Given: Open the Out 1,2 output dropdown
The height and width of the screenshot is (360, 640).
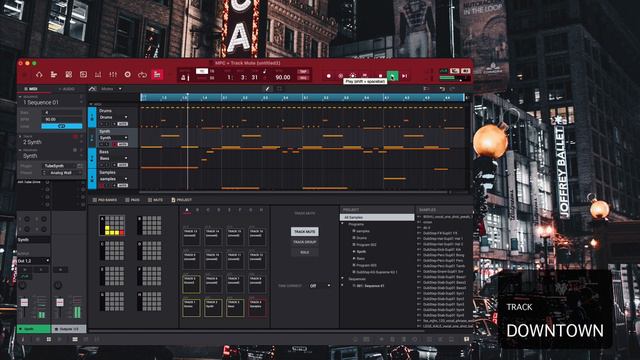Looking at the screenshot, I should click(33, 260).
